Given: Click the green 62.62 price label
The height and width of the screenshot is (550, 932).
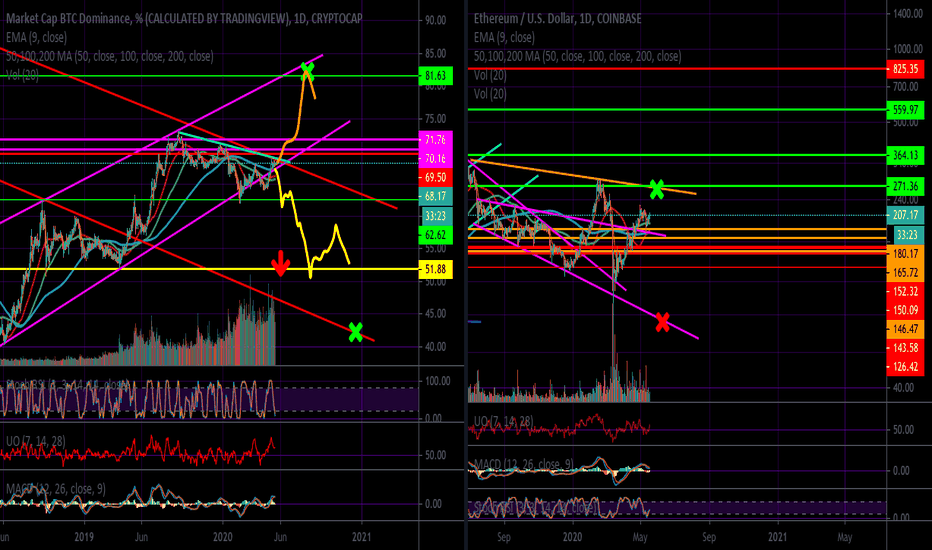Looking at the screenshot, I should click(436, 234).
